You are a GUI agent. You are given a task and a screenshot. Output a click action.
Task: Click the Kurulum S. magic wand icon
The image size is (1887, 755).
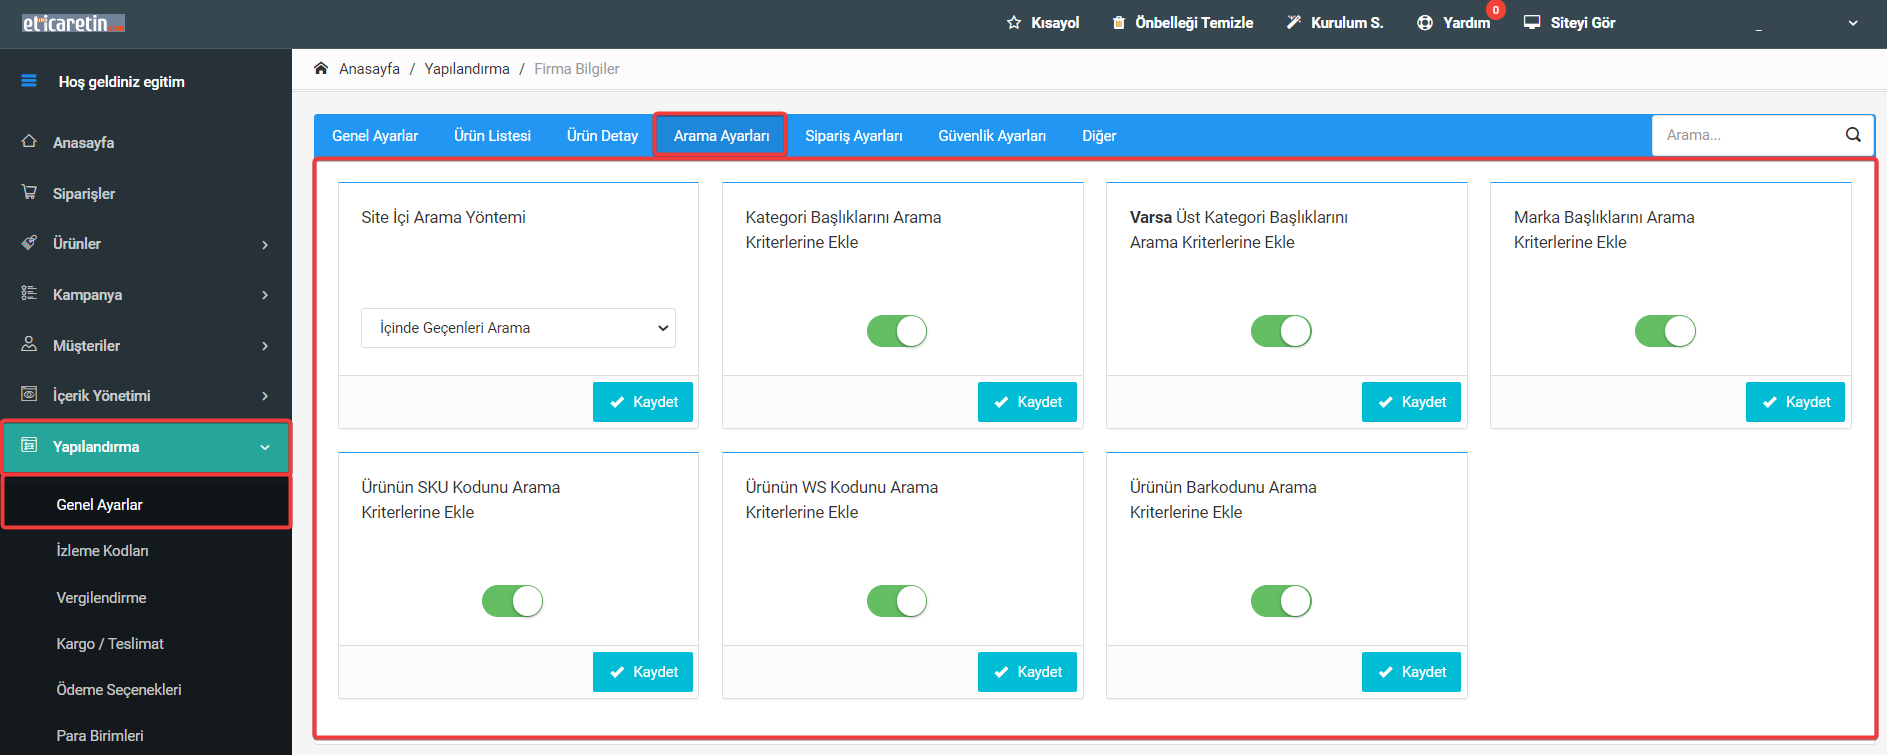(x=1294, y=22)
